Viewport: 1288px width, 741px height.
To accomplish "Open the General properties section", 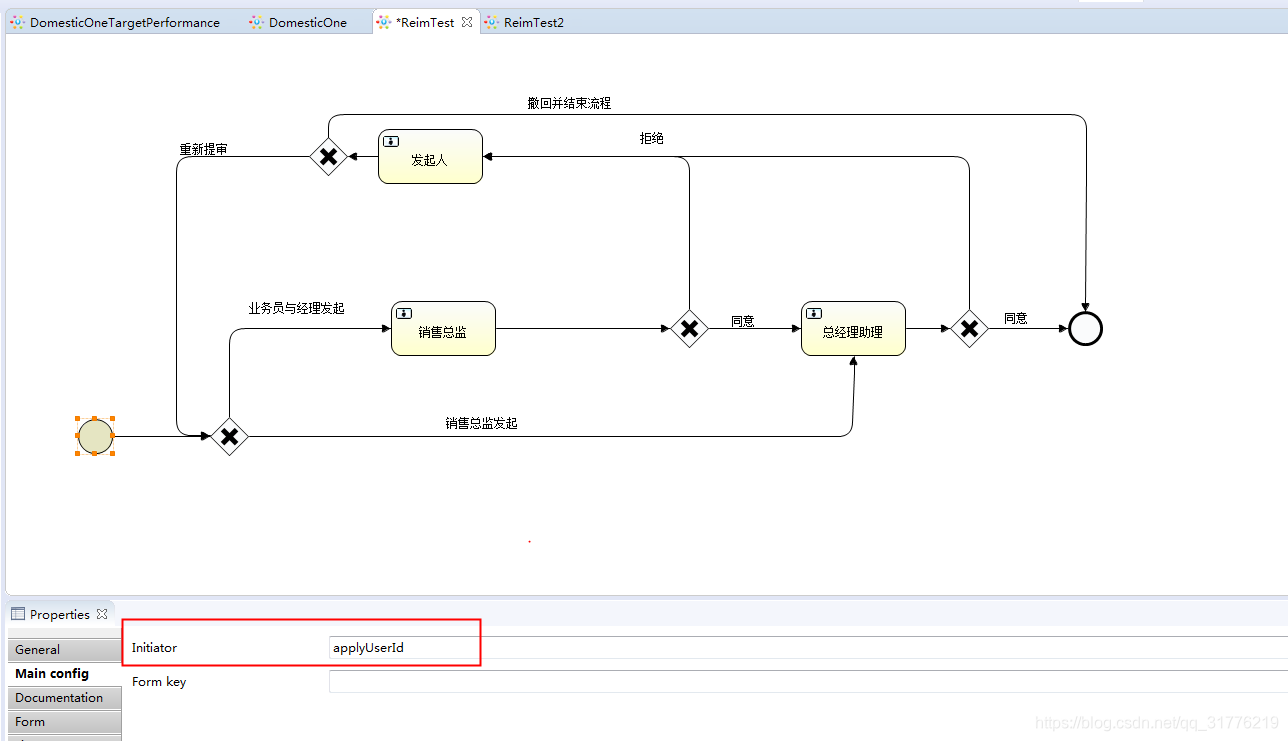I will (x=65, y=649).
